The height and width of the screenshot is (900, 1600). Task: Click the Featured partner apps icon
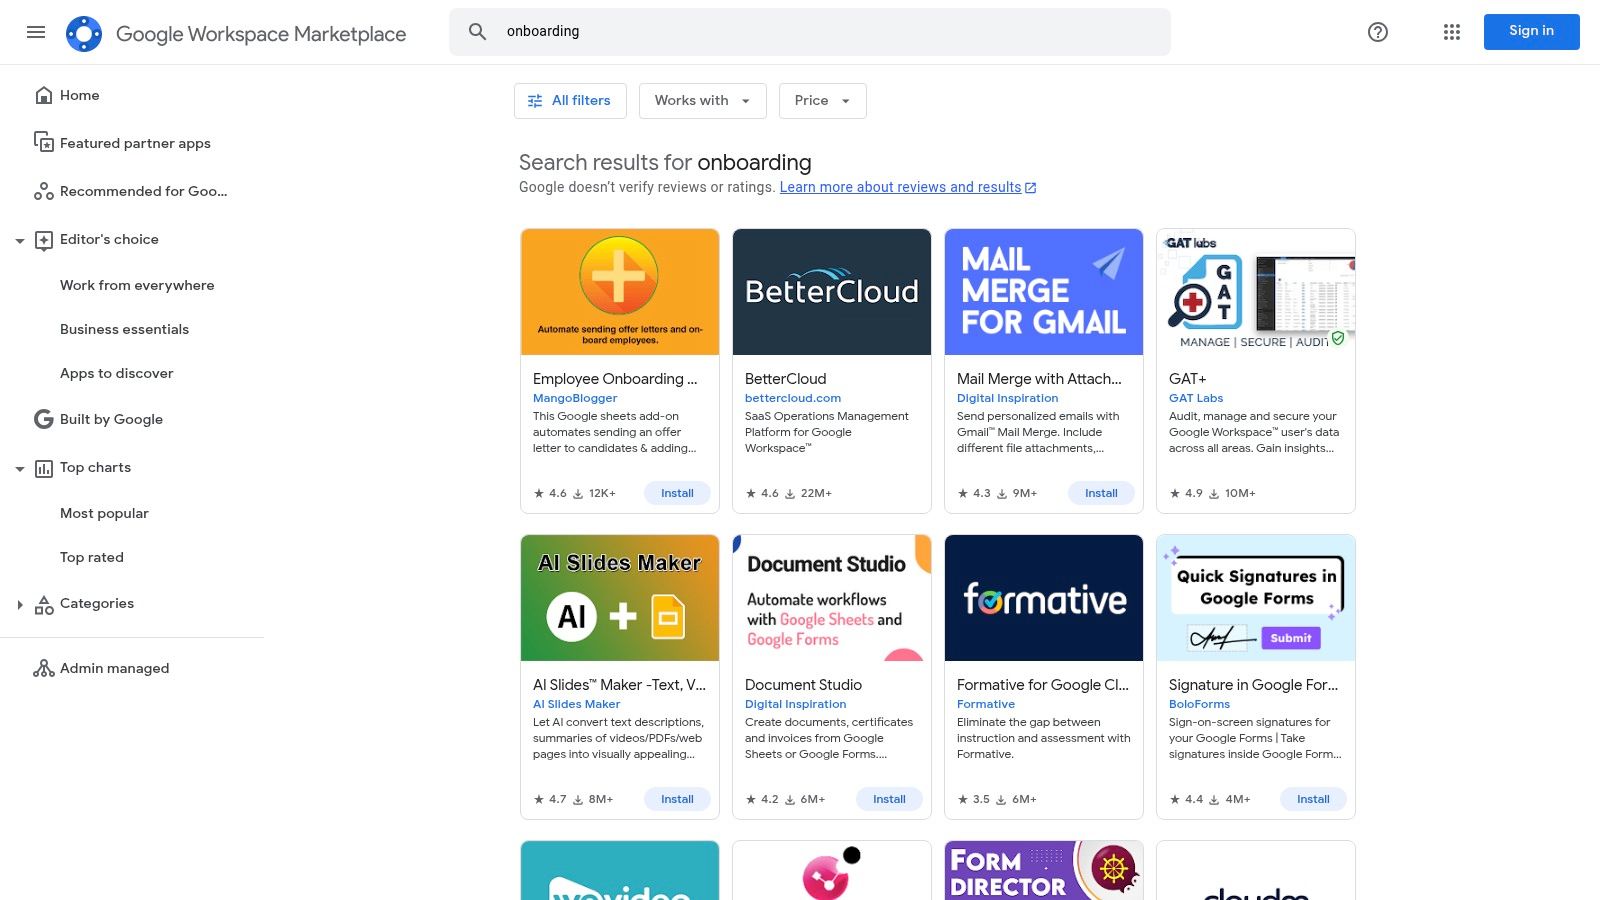point(44,143)
